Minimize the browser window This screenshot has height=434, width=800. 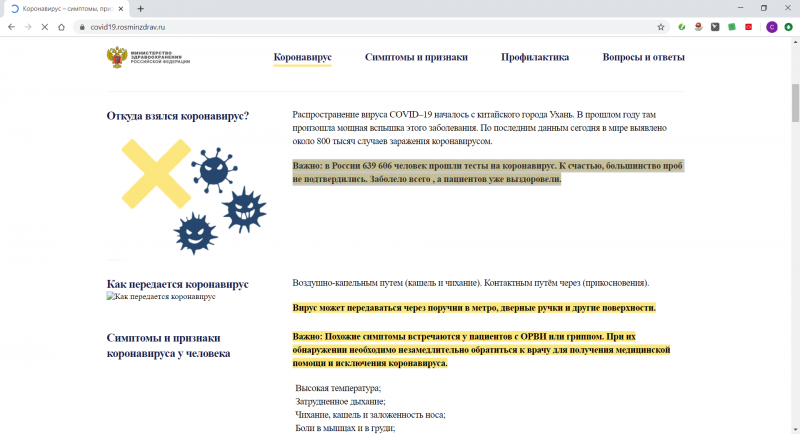[x=740, y=8]
